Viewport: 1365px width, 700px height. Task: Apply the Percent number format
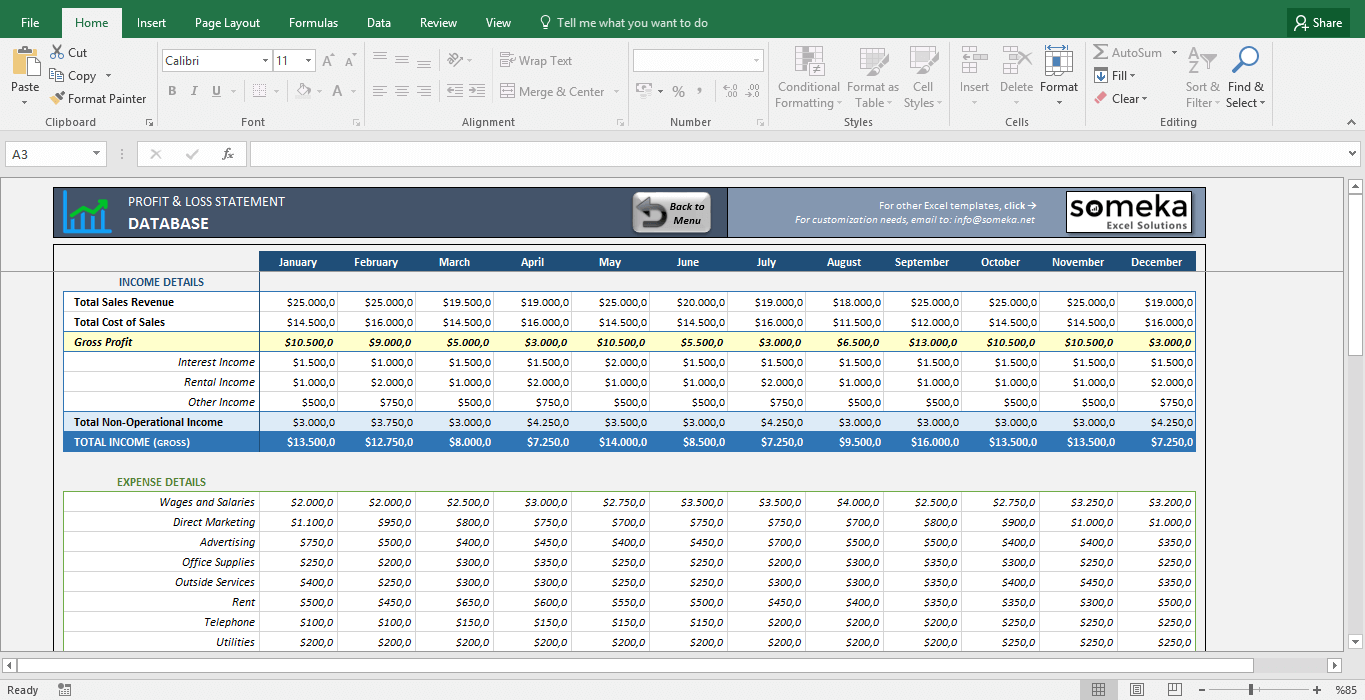click(678, 91)
